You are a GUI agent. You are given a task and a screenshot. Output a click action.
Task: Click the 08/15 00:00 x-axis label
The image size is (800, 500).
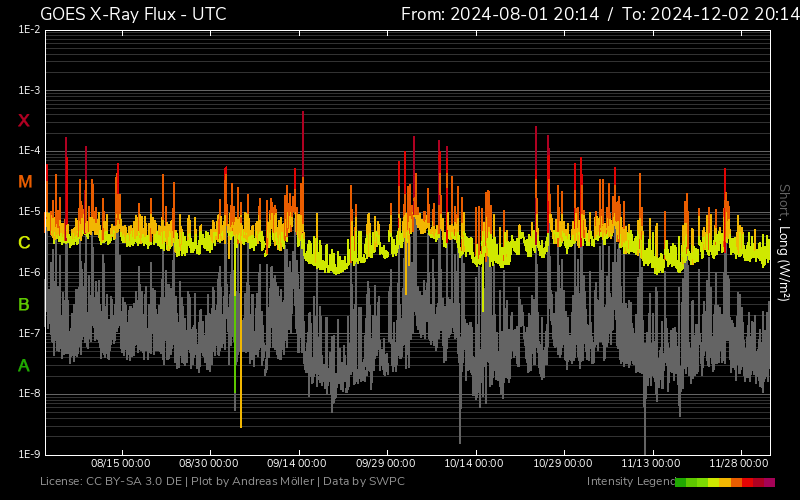pyautogui.click(x=120, y=463)
